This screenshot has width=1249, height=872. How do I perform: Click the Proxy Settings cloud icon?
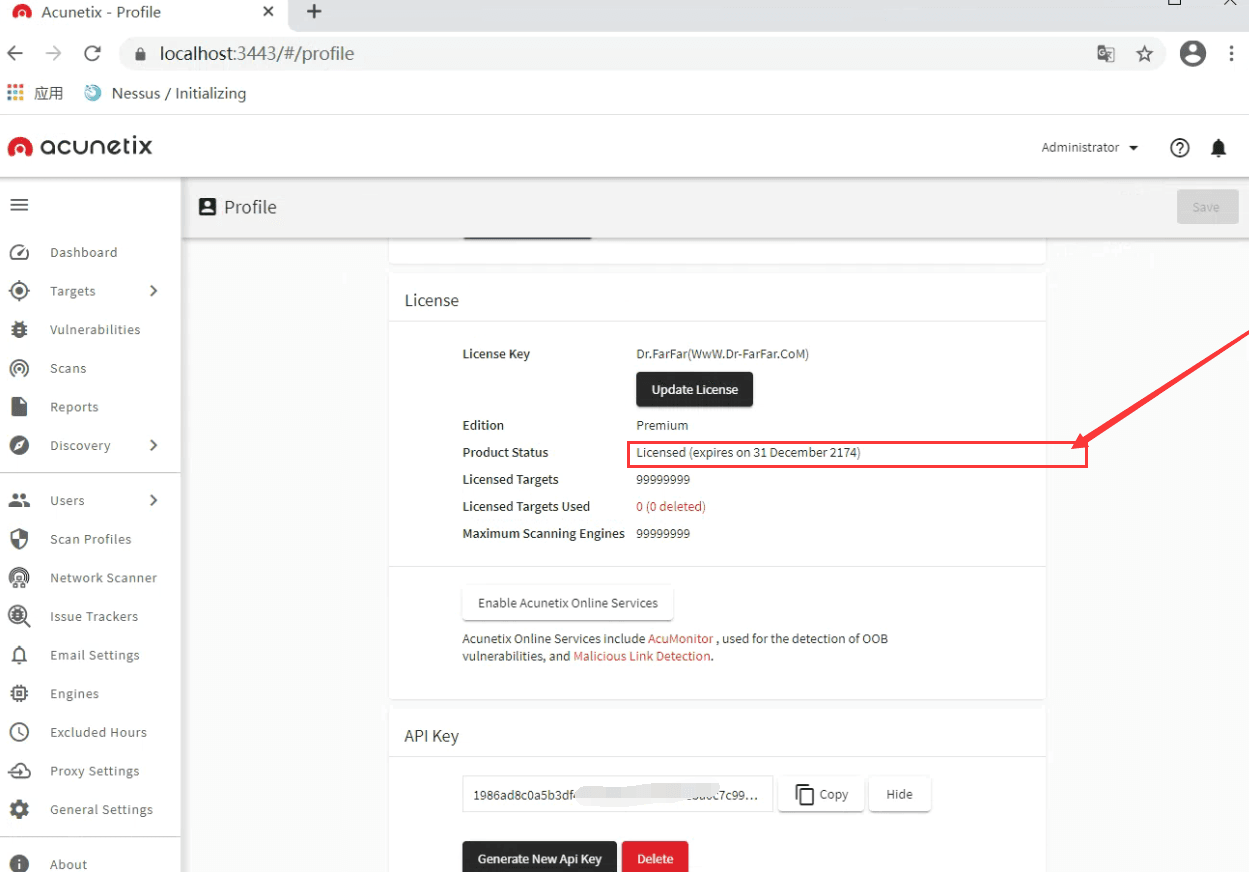click(19, 772)
